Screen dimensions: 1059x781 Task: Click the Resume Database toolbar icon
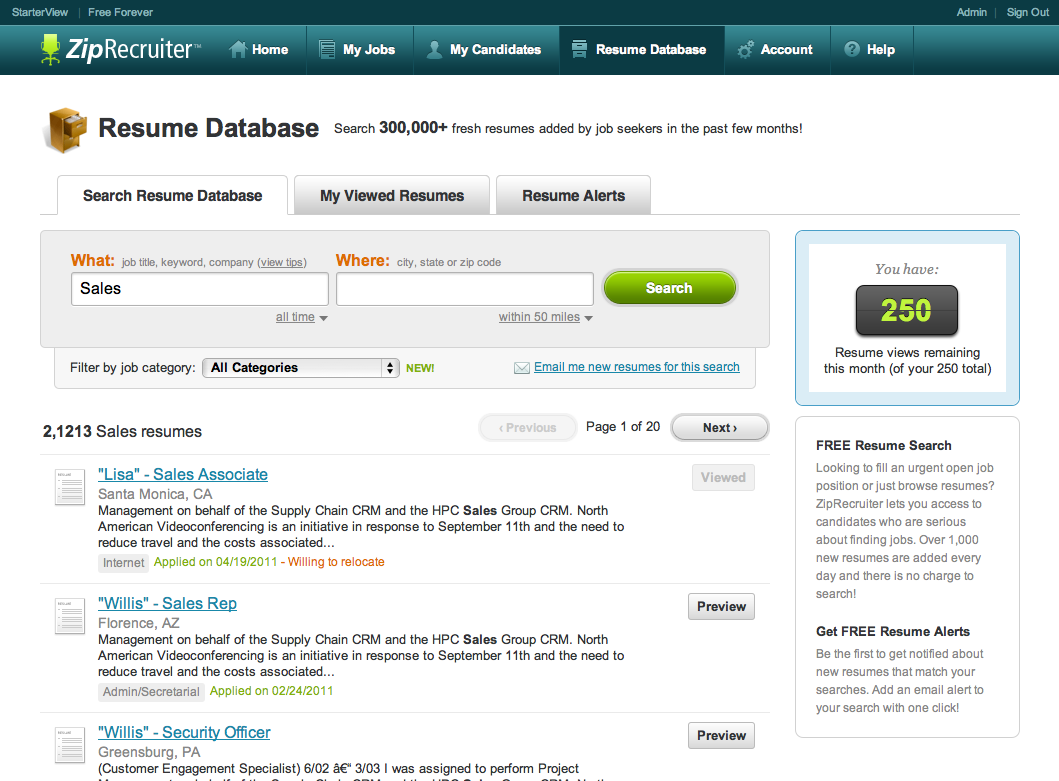pos(580,48)
